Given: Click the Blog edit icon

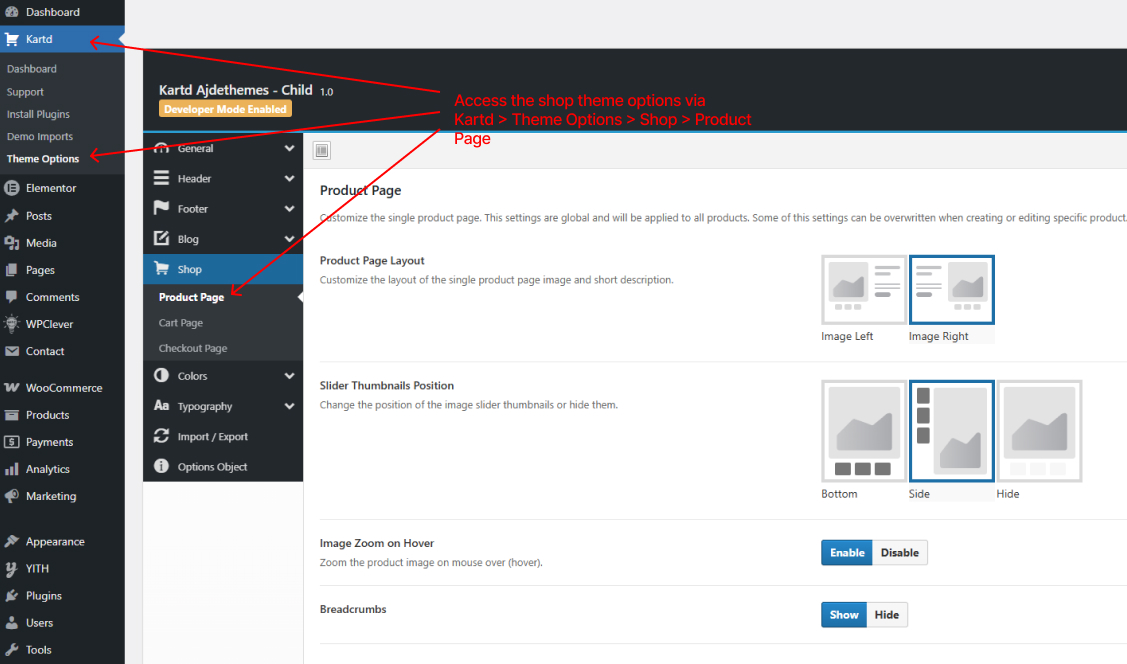Looking at the screenshot, I should [x=162, y=238].
